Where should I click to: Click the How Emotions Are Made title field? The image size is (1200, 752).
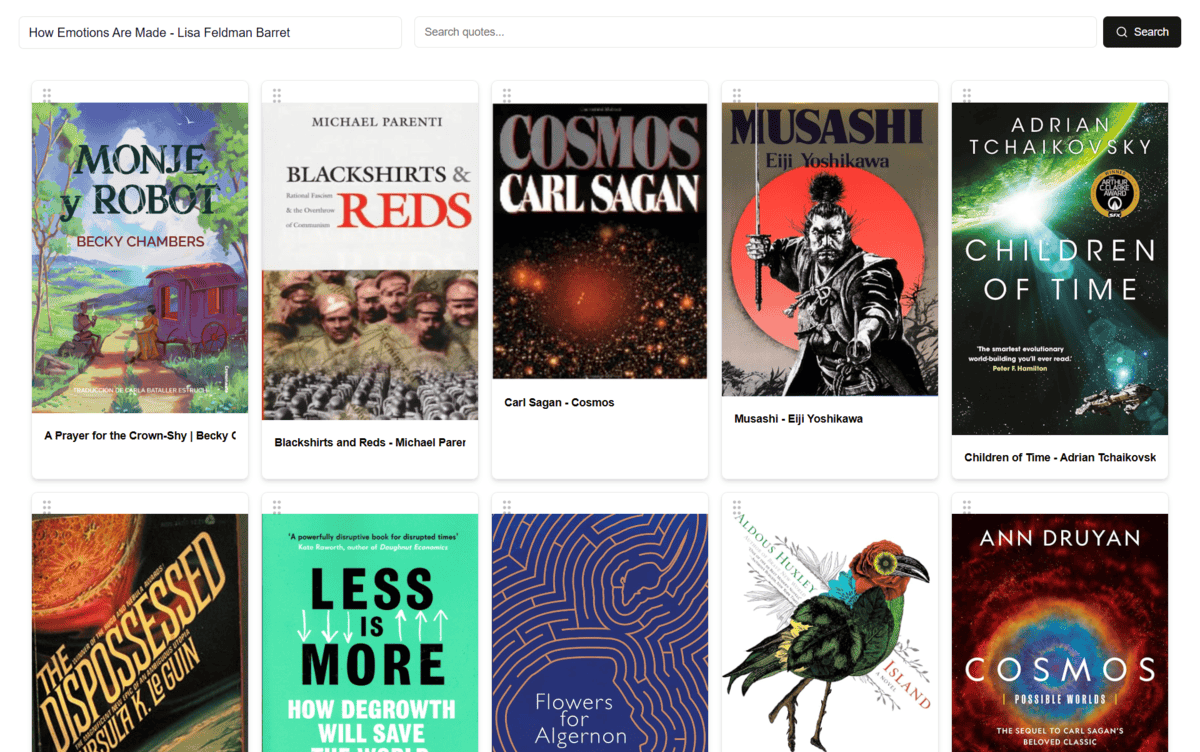210,32
